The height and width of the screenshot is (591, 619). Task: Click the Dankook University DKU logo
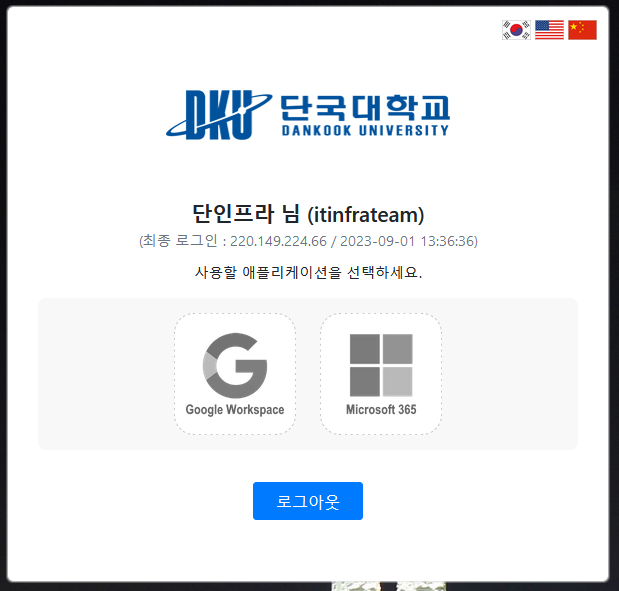(x=308, y=115)
